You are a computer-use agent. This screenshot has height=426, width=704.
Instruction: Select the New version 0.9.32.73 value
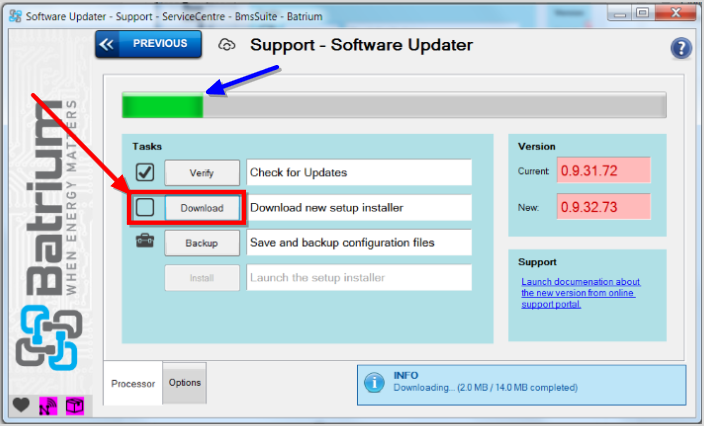click(603, 206)
